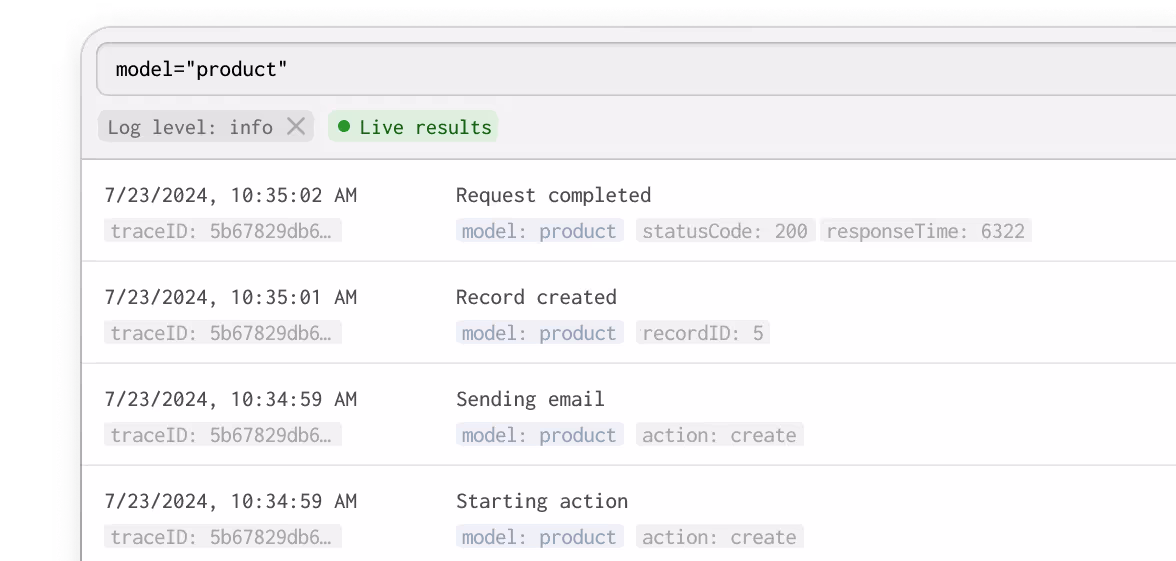1176x561 pixels.
Task: Click the model="product" search query field
Action: (x=636, y=69)
